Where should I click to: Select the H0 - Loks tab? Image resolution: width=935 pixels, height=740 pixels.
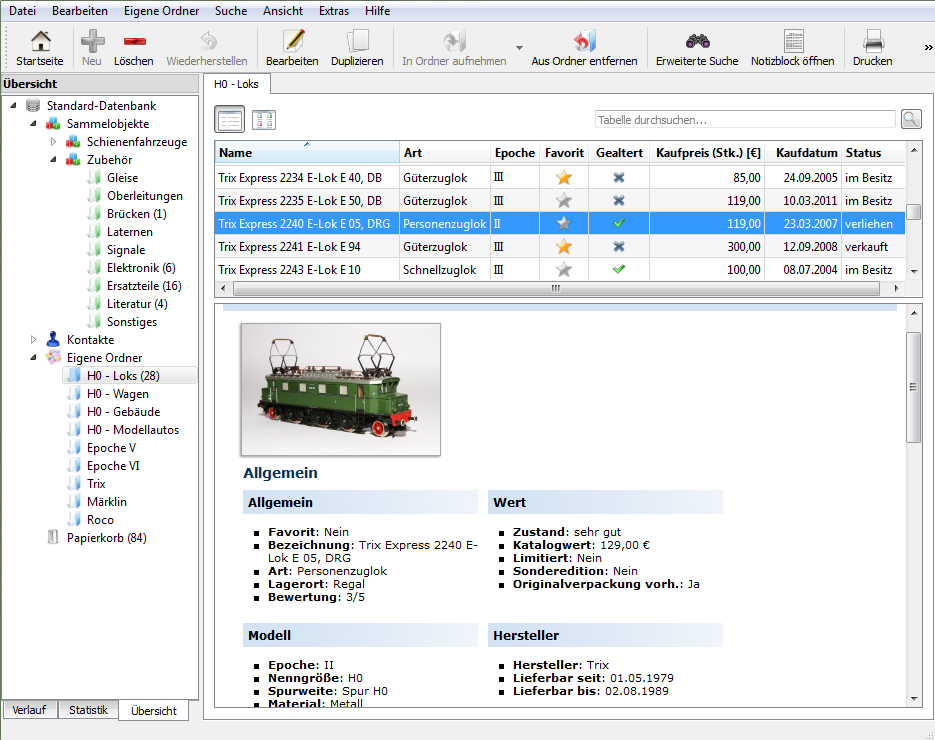(236, 84)
